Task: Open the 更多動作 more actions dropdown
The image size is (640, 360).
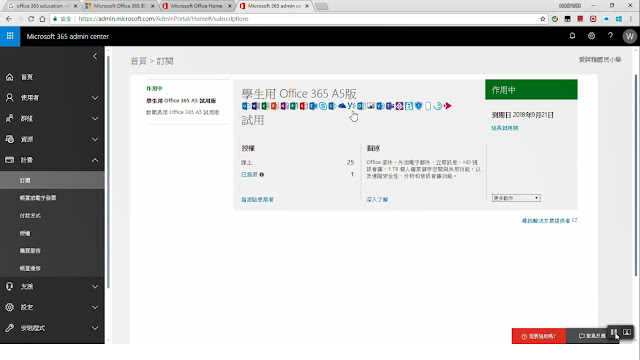Action: click(516, 198)
